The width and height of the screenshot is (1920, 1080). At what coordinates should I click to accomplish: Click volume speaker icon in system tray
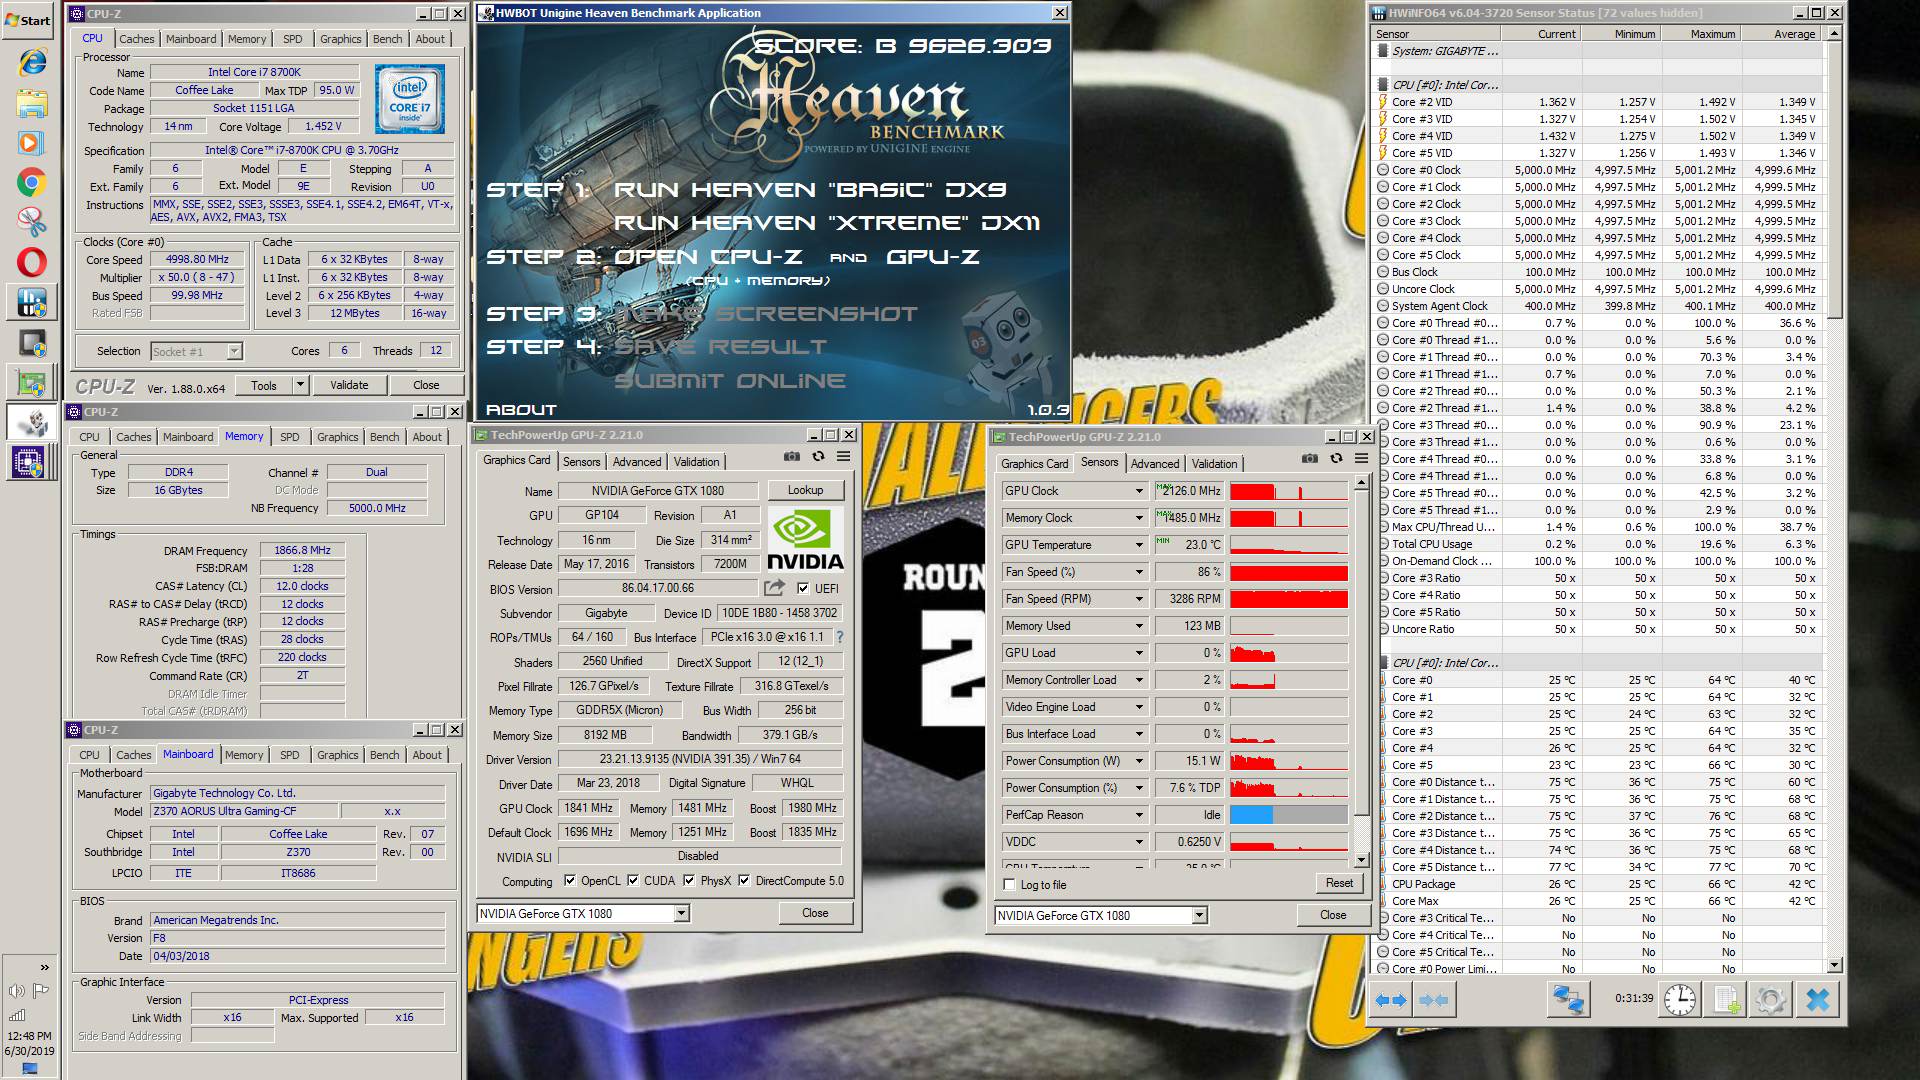pyautogui.click(x=16, y=991)
